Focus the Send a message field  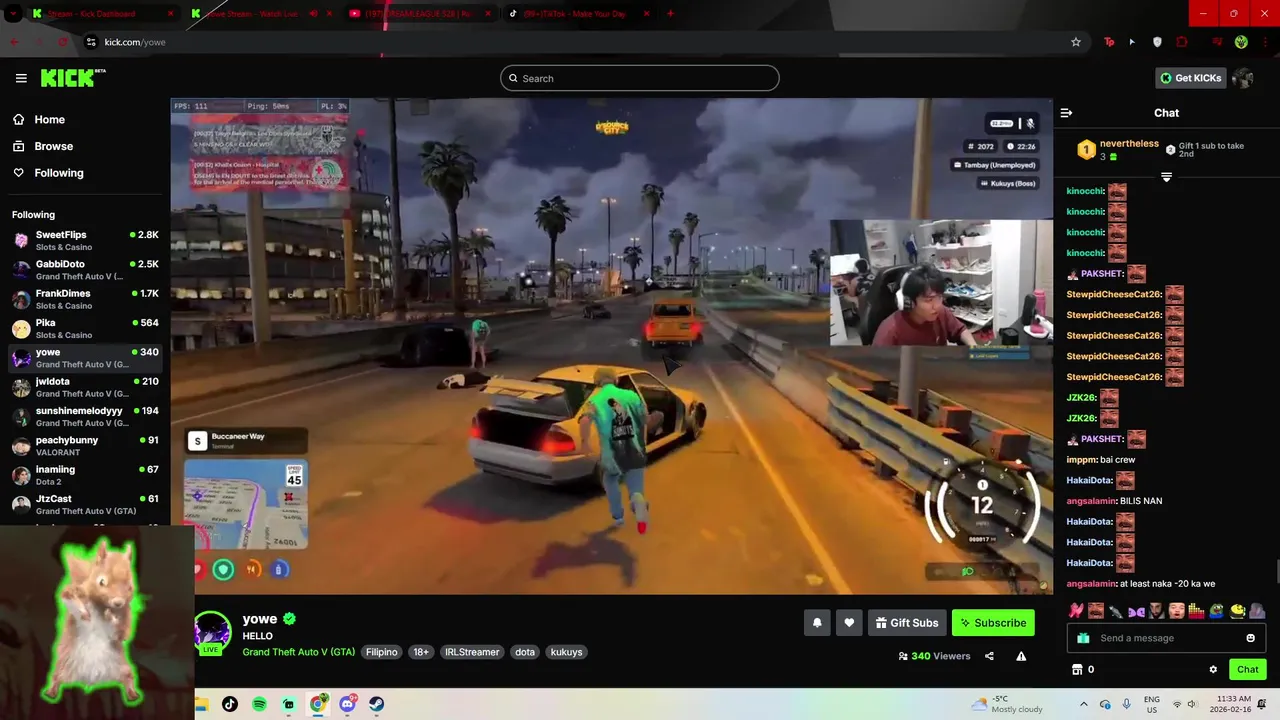coord(1168,638)
